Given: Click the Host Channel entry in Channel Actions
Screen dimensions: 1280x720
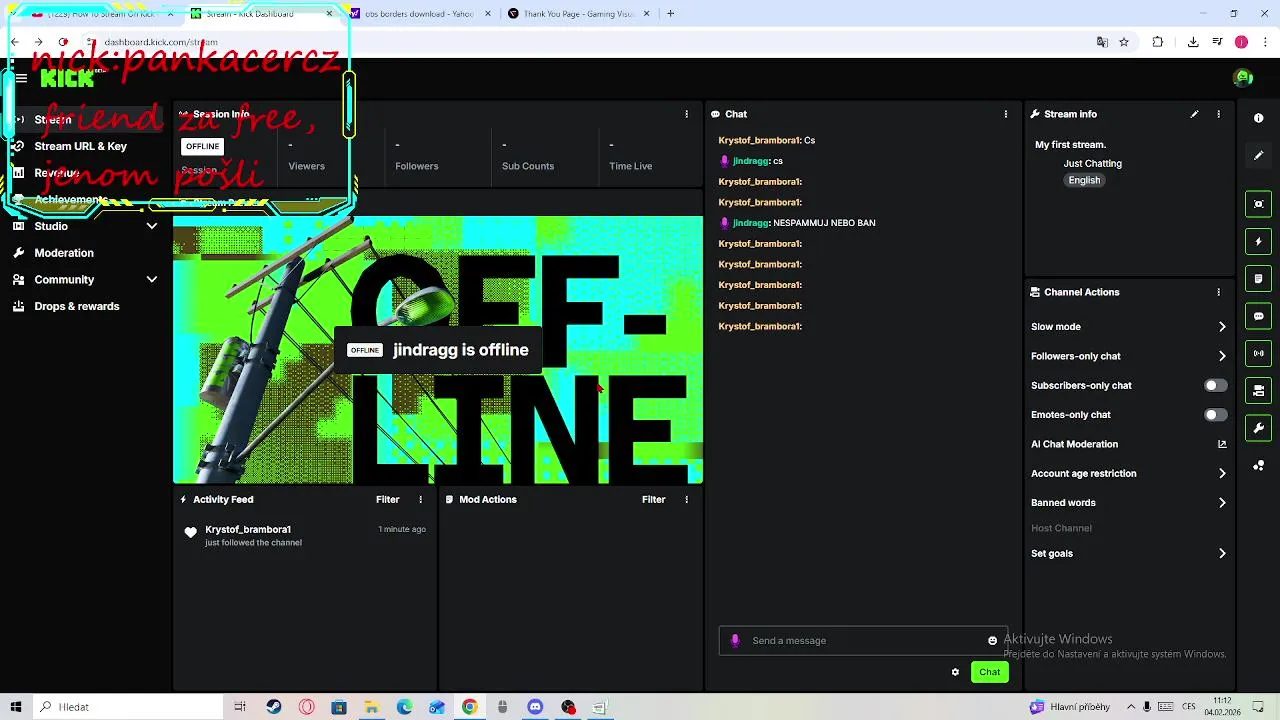Looking at the screenshot, I should pyautogui.click(x=1061, y=528).
